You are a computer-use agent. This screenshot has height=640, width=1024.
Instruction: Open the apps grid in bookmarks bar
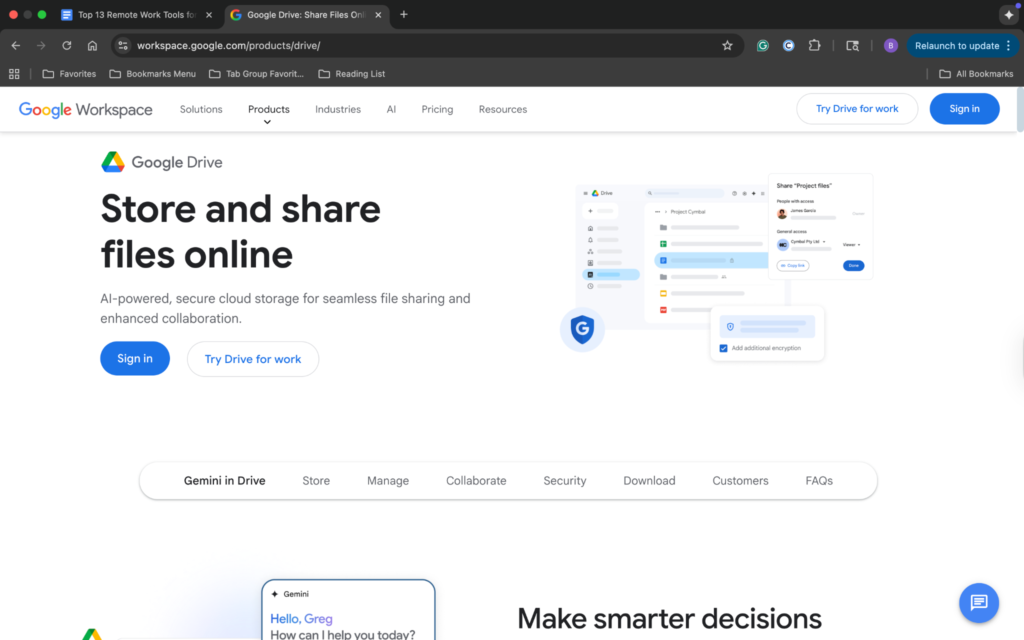tap(14, 74)
